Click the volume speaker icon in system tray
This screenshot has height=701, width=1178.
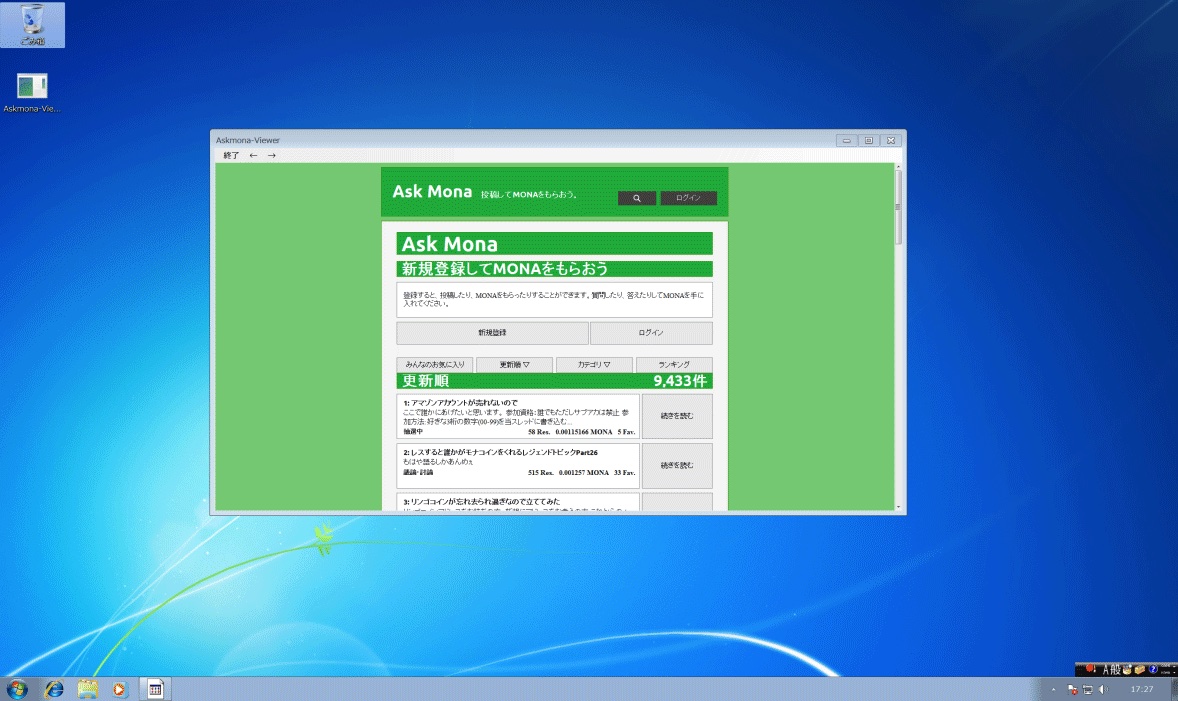(1104, 690)
